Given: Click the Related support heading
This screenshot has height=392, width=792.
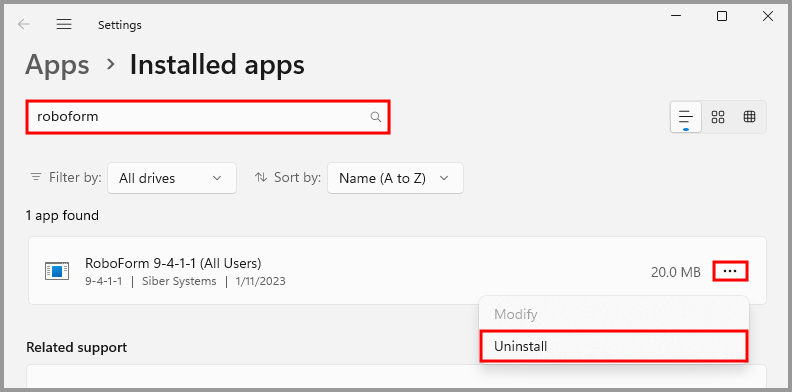Looking at the screenshot, I should coord(76,348).
